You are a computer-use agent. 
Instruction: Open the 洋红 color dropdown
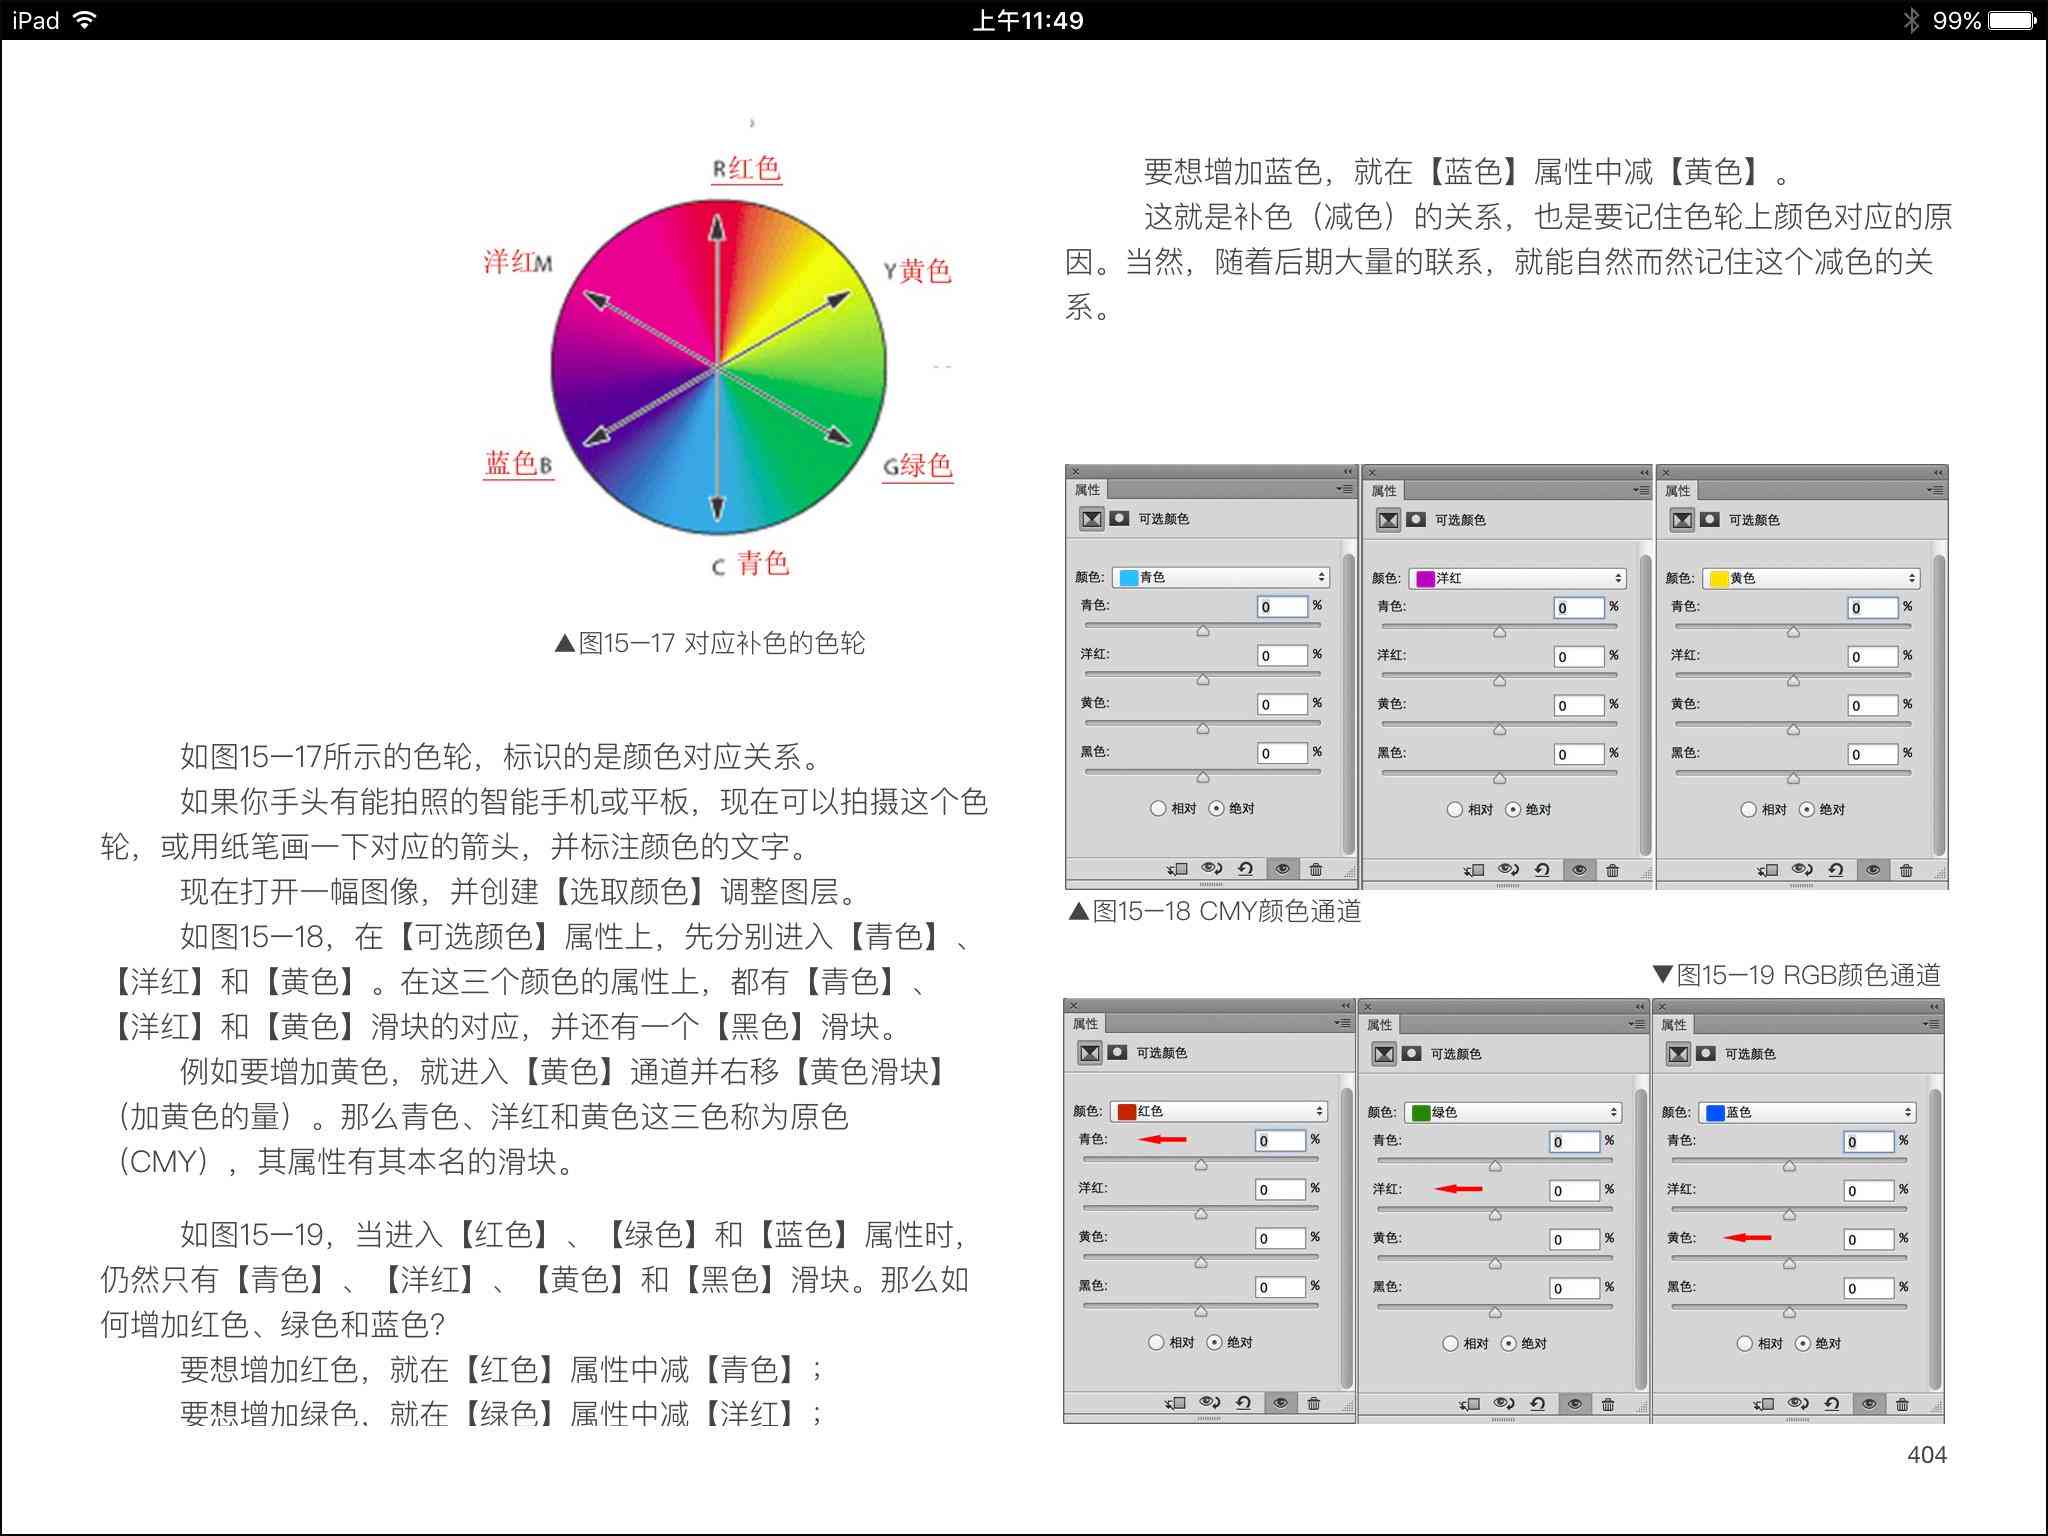click(x=1518, y=578)
